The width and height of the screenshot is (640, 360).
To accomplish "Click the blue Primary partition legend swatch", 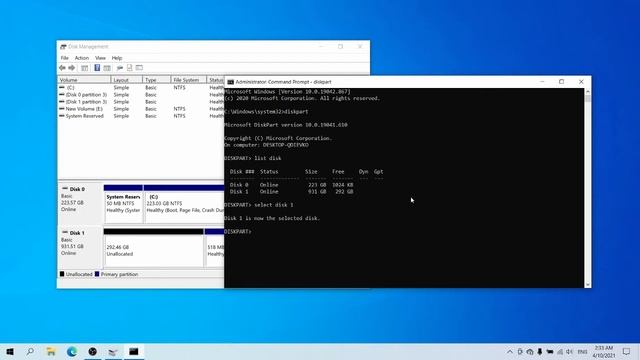I will [x=97, y=274].
